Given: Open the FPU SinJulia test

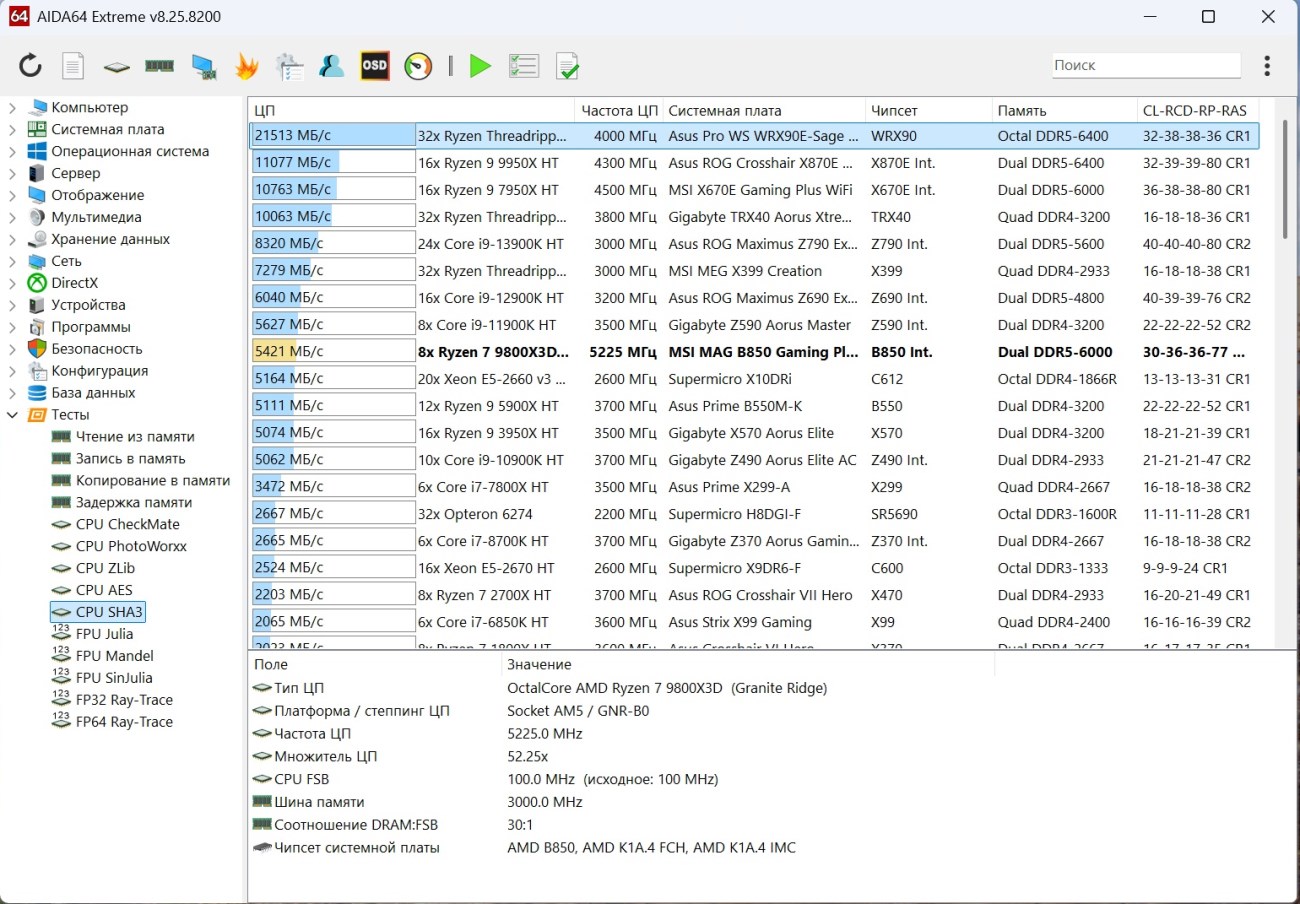Looking at the screenshot, I should click(114, 678).
